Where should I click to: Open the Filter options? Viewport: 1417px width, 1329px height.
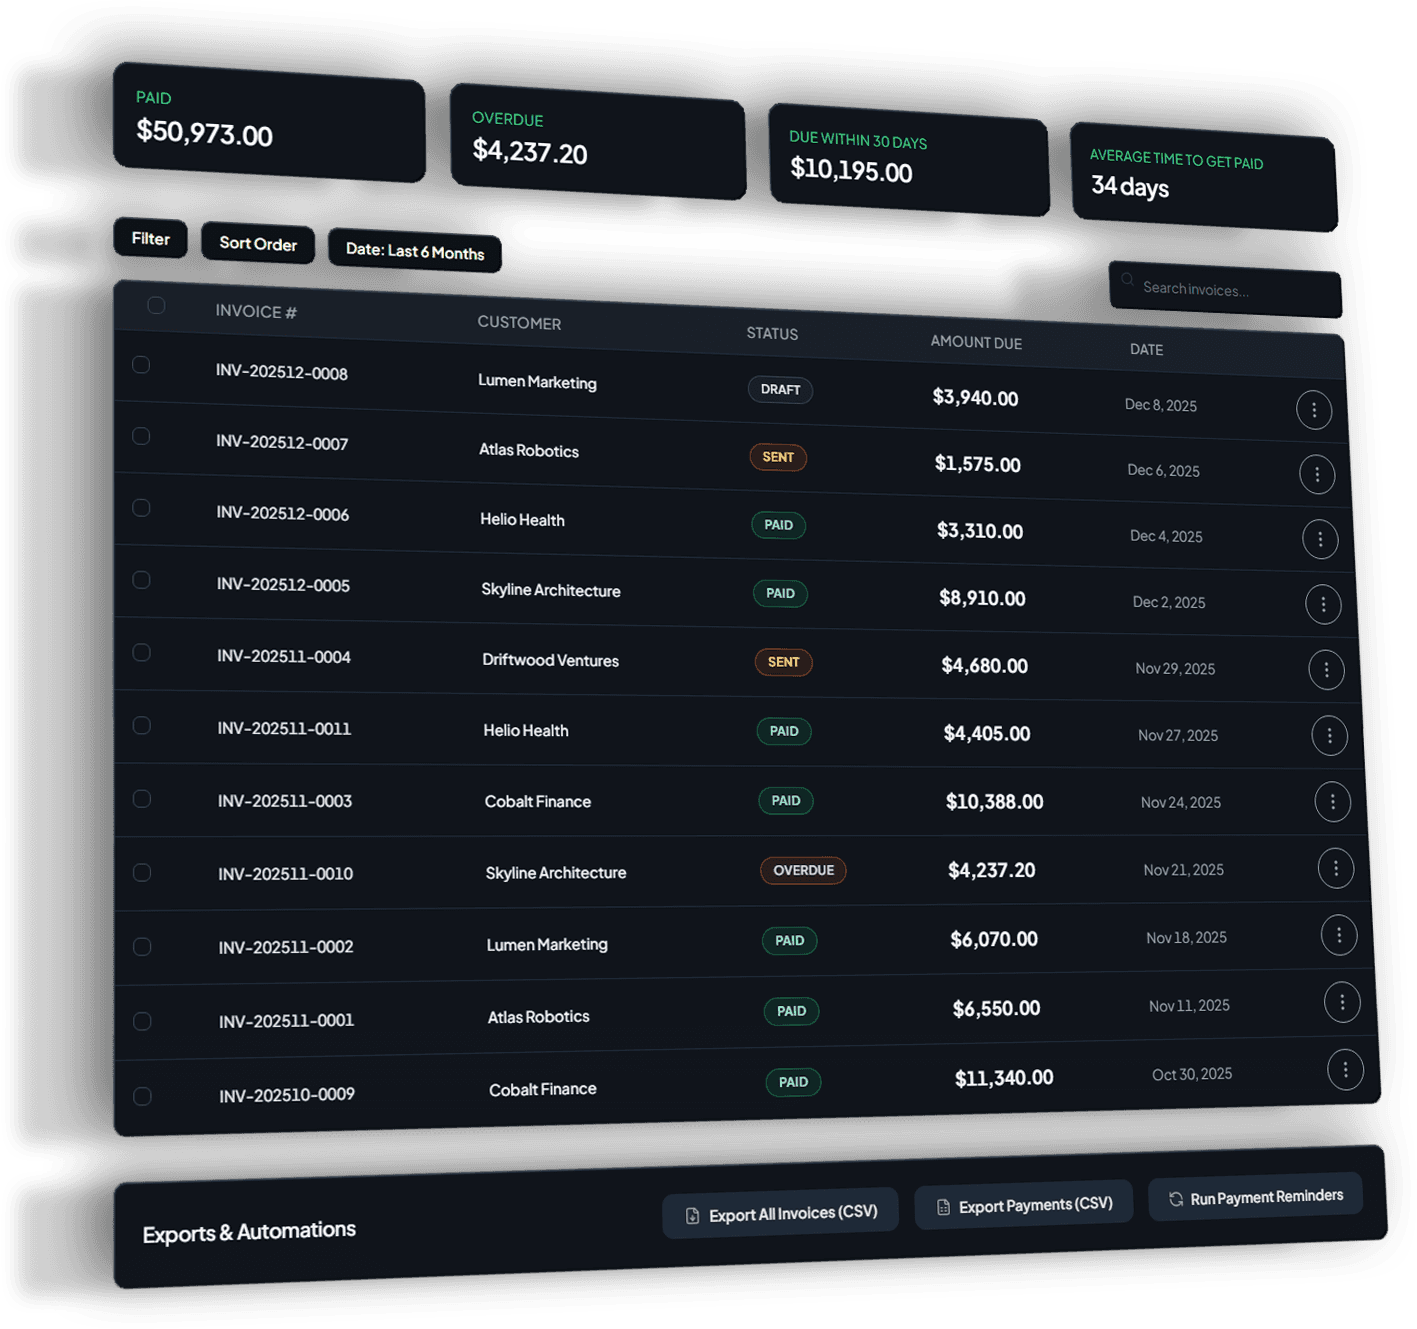149,238
